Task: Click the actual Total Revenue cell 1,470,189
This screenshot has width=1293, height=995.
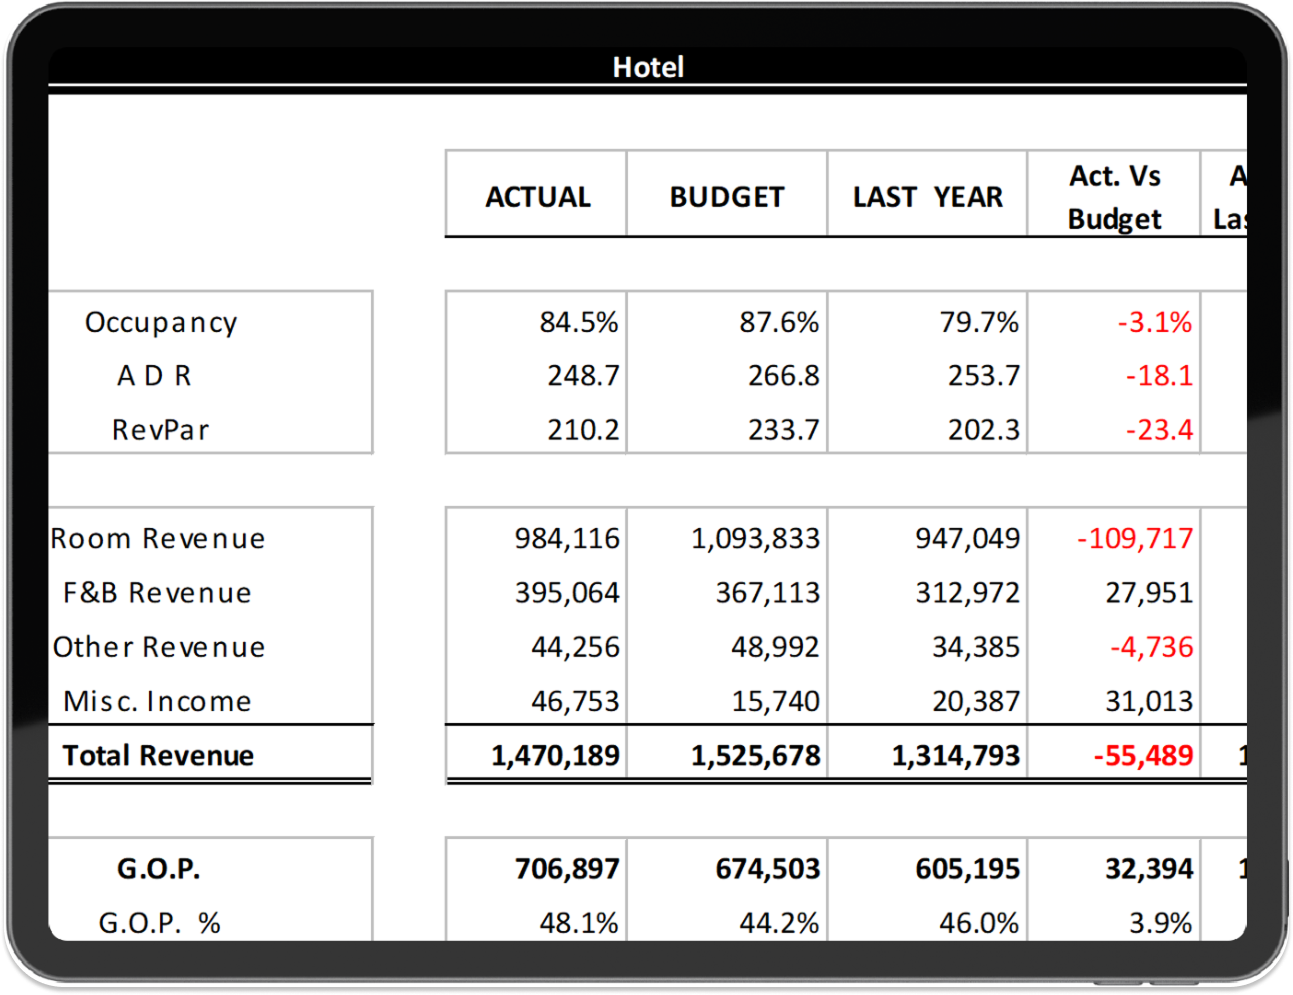Action: point(555,755)
